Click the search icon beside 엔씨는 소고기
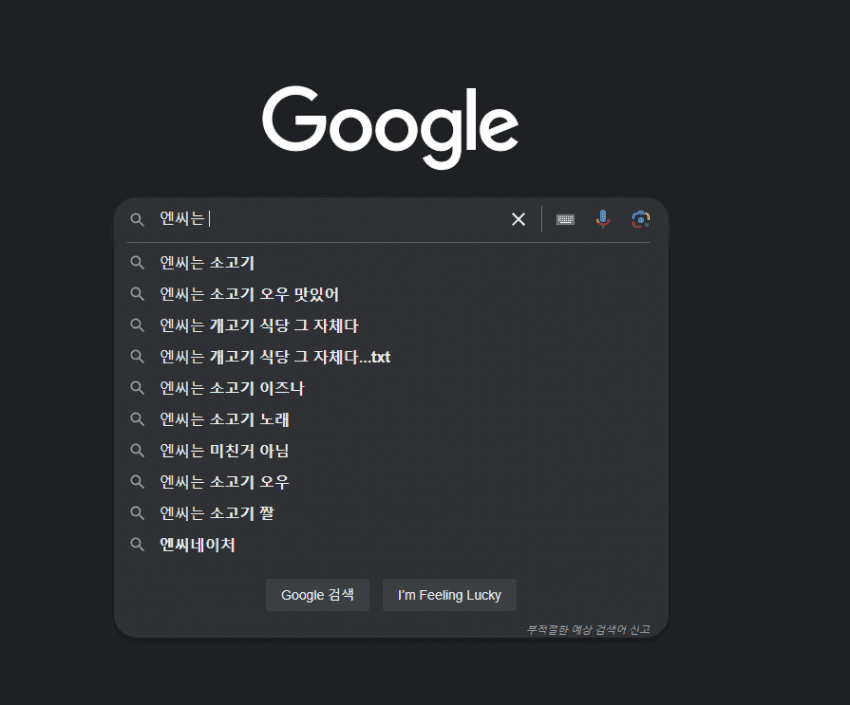Viewport: 850px width, 705px height. pyautogui.click(x=139, y=263)
